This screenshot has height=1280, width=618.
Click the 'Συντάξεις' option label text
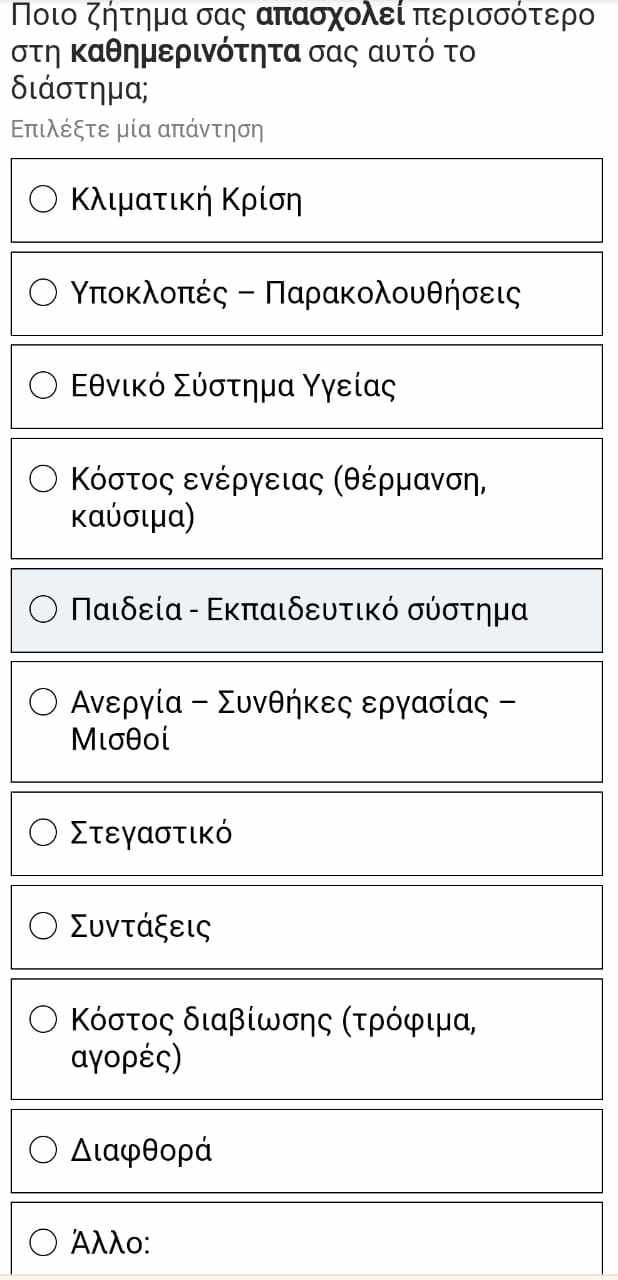coord(141,927)
